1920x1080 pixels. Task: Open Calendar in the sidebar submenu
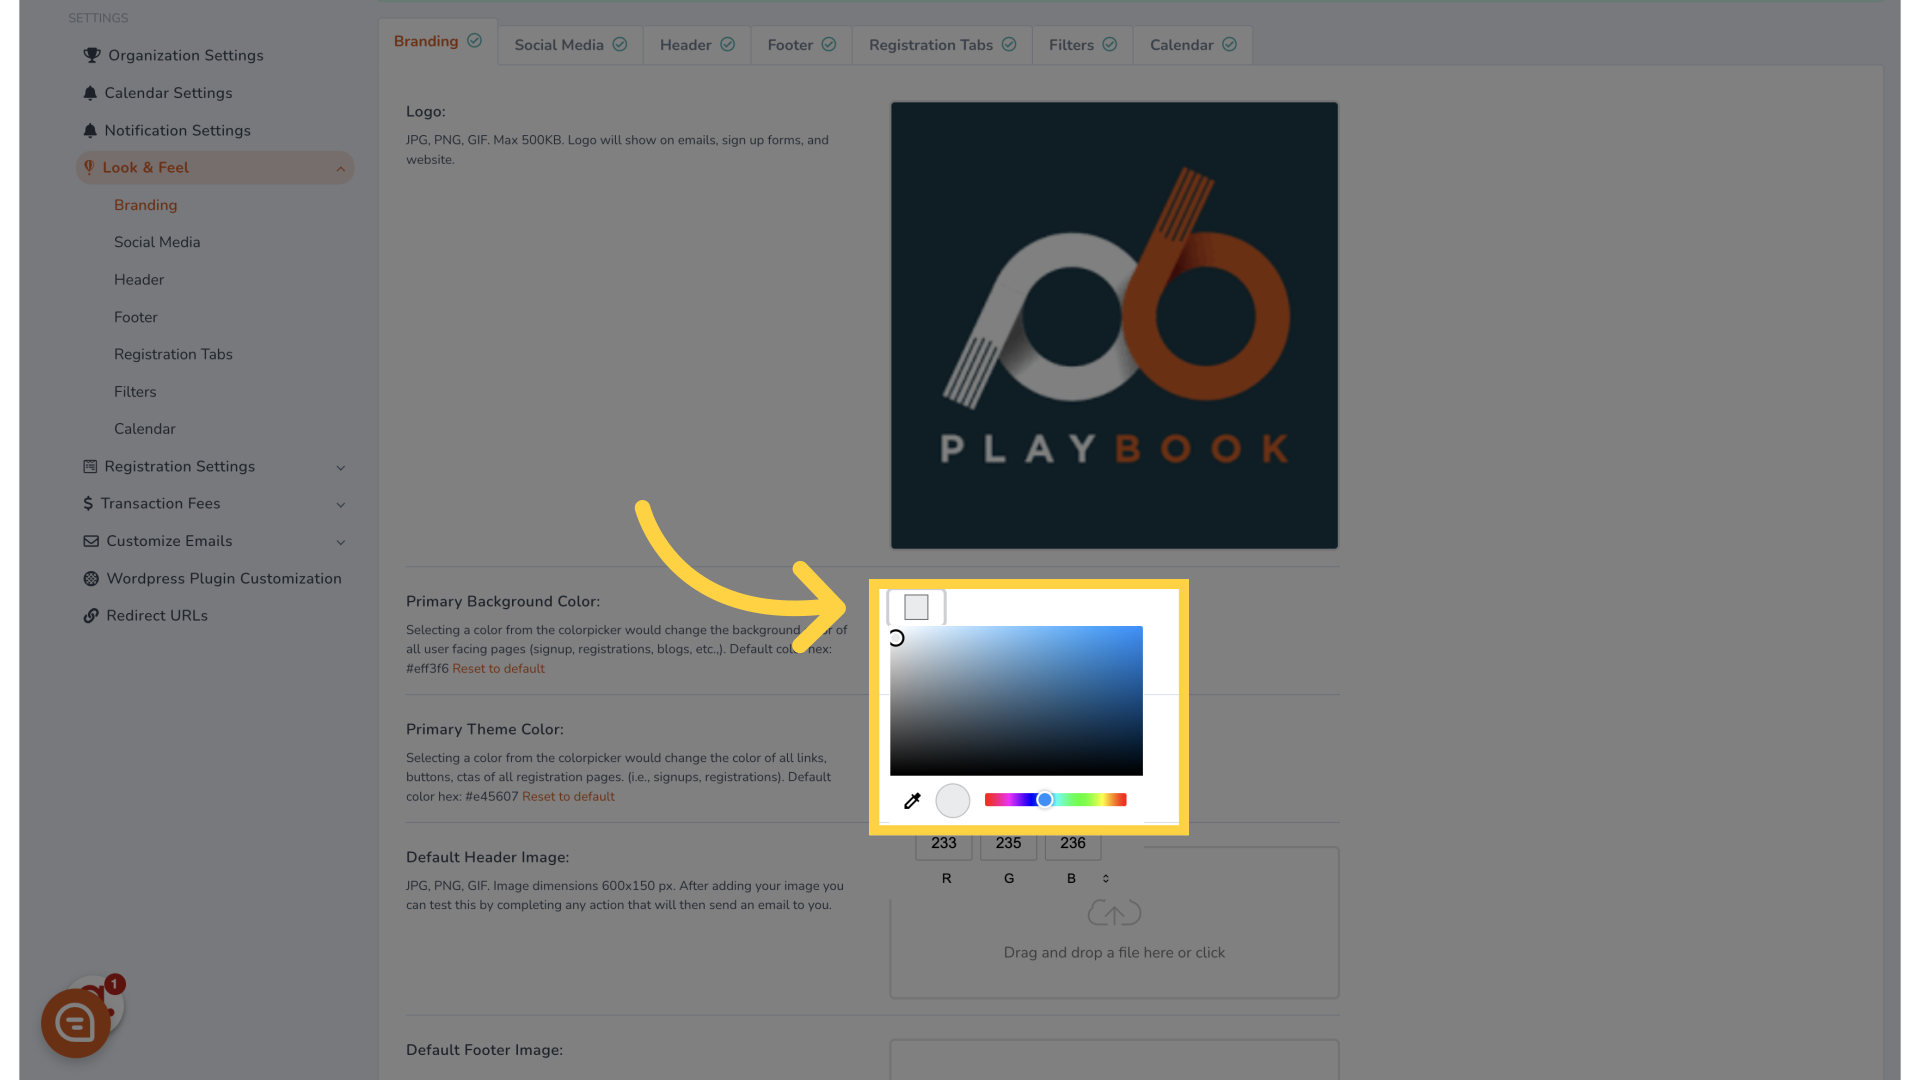coord(145,429)
